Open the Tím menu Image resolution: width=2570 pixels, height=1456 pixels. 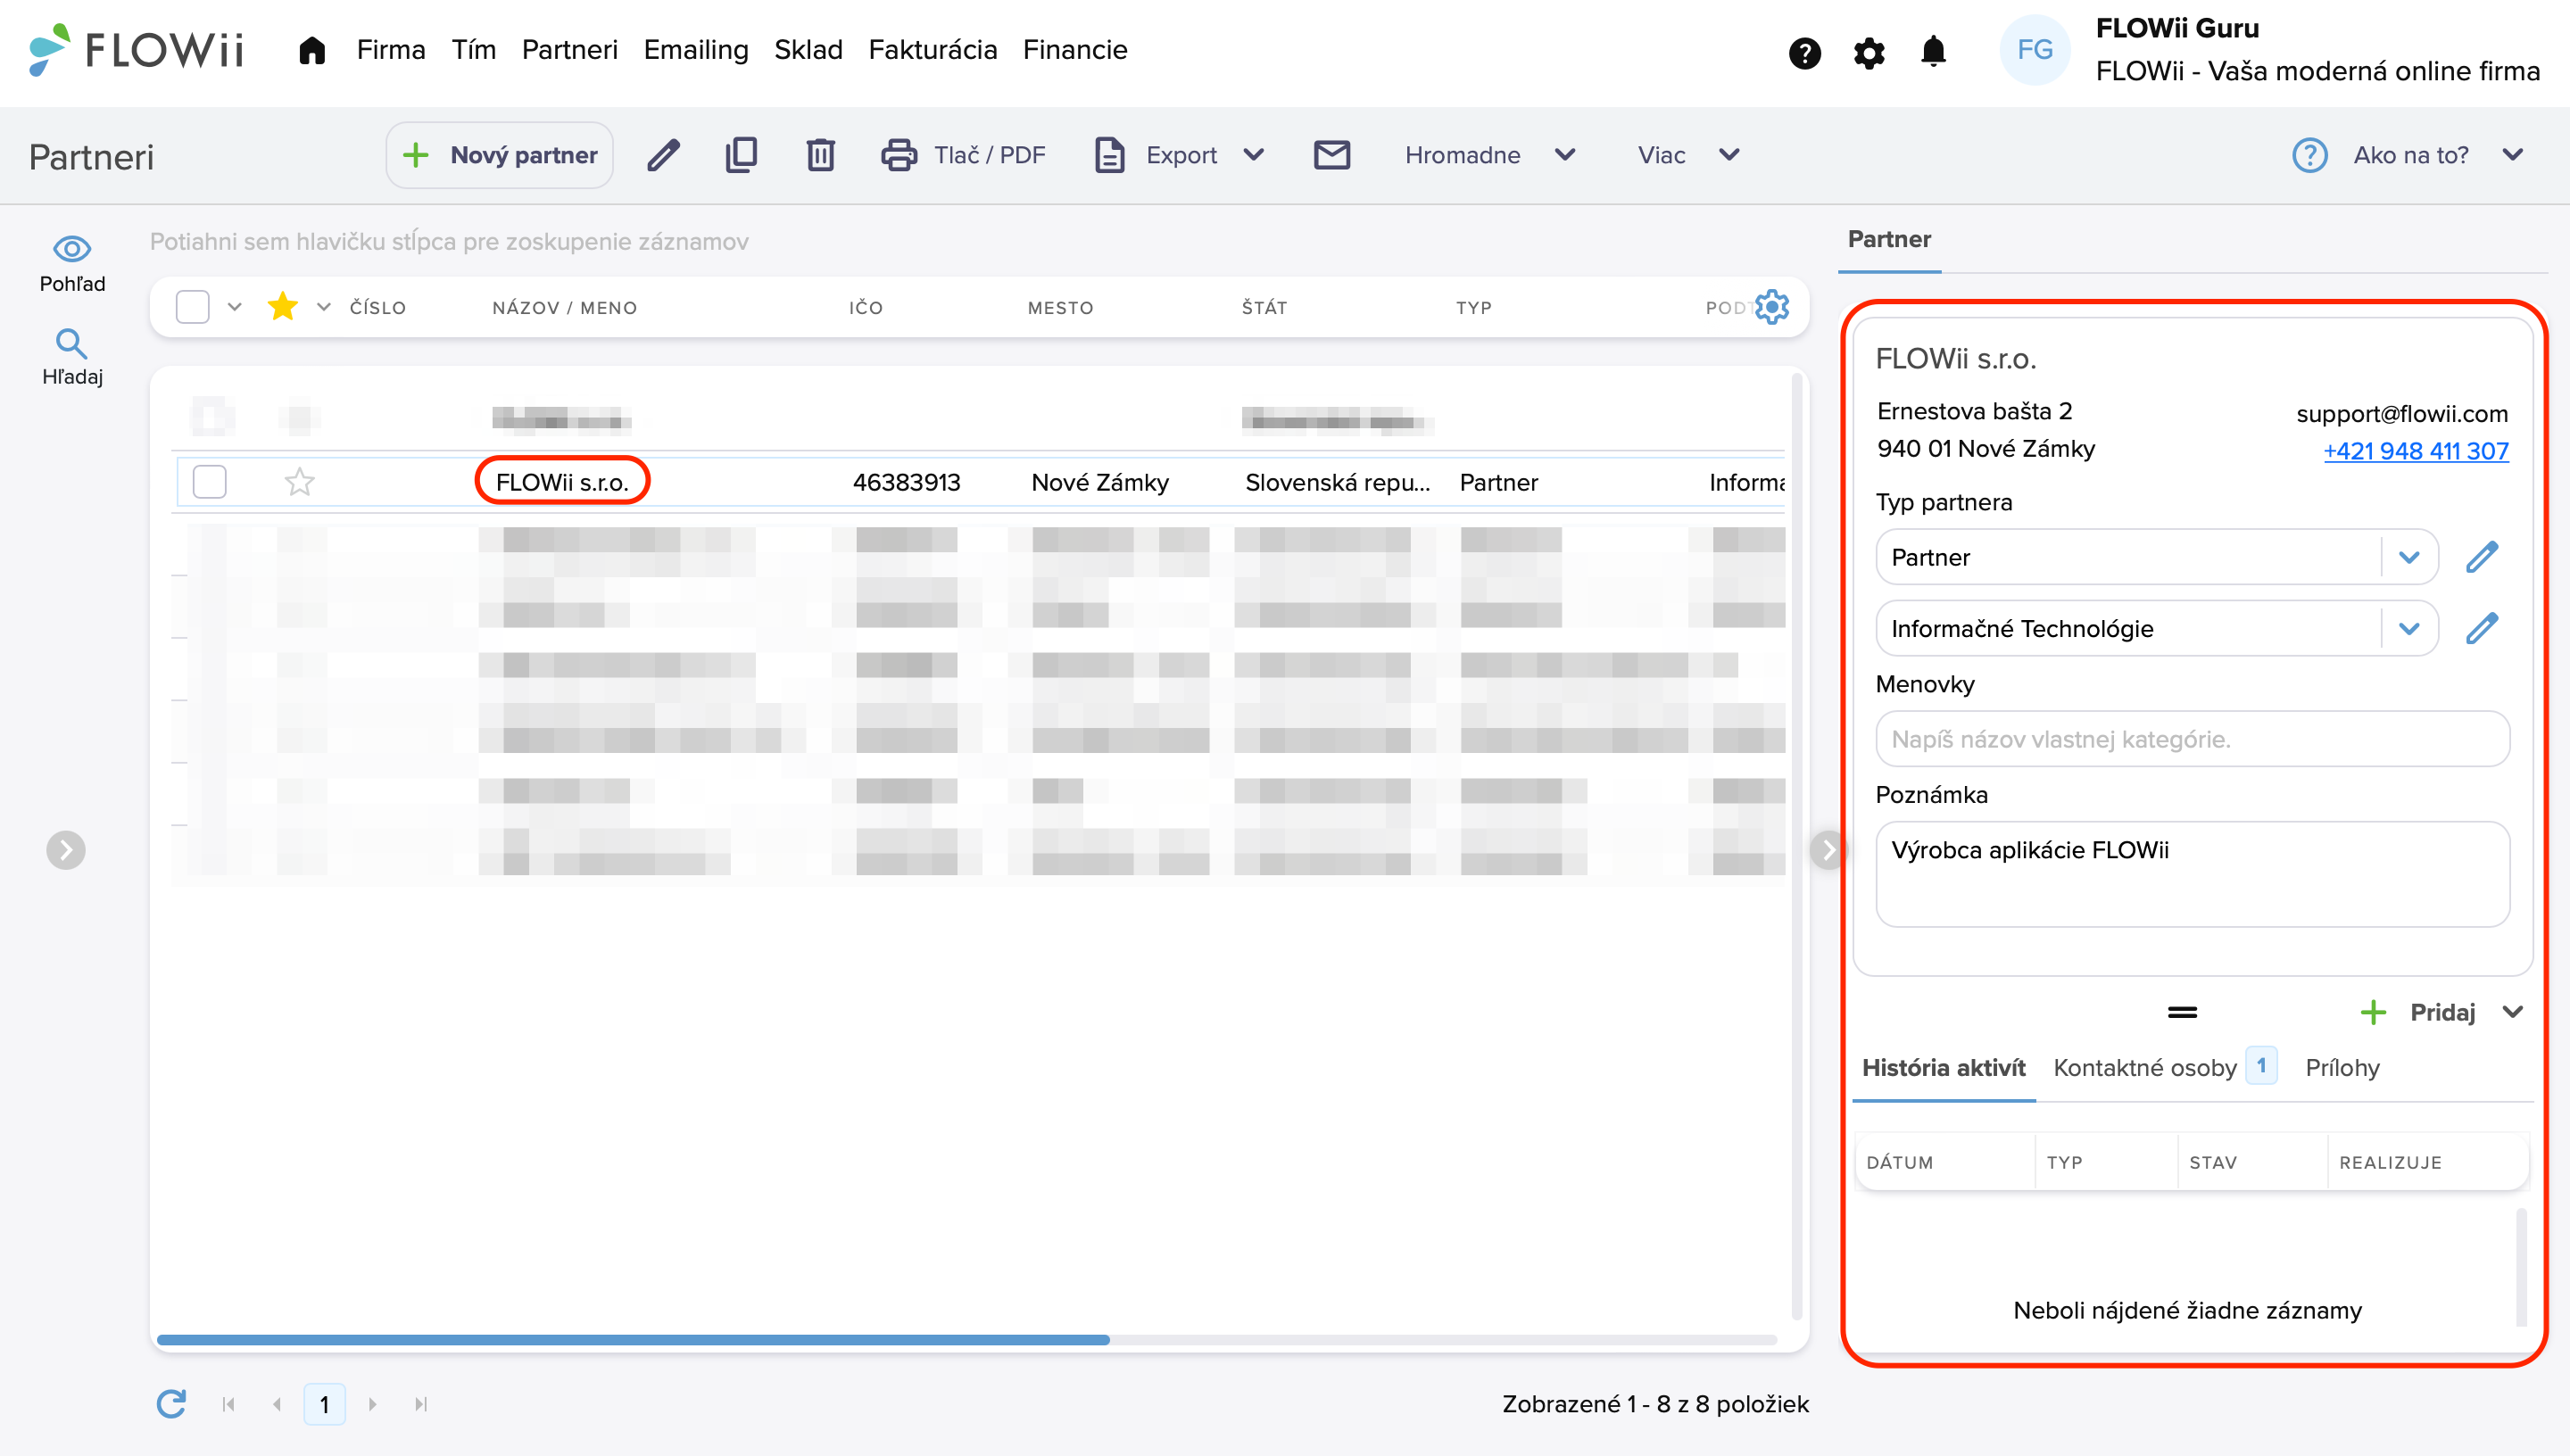pyautogui.click(x=473, y=50)
